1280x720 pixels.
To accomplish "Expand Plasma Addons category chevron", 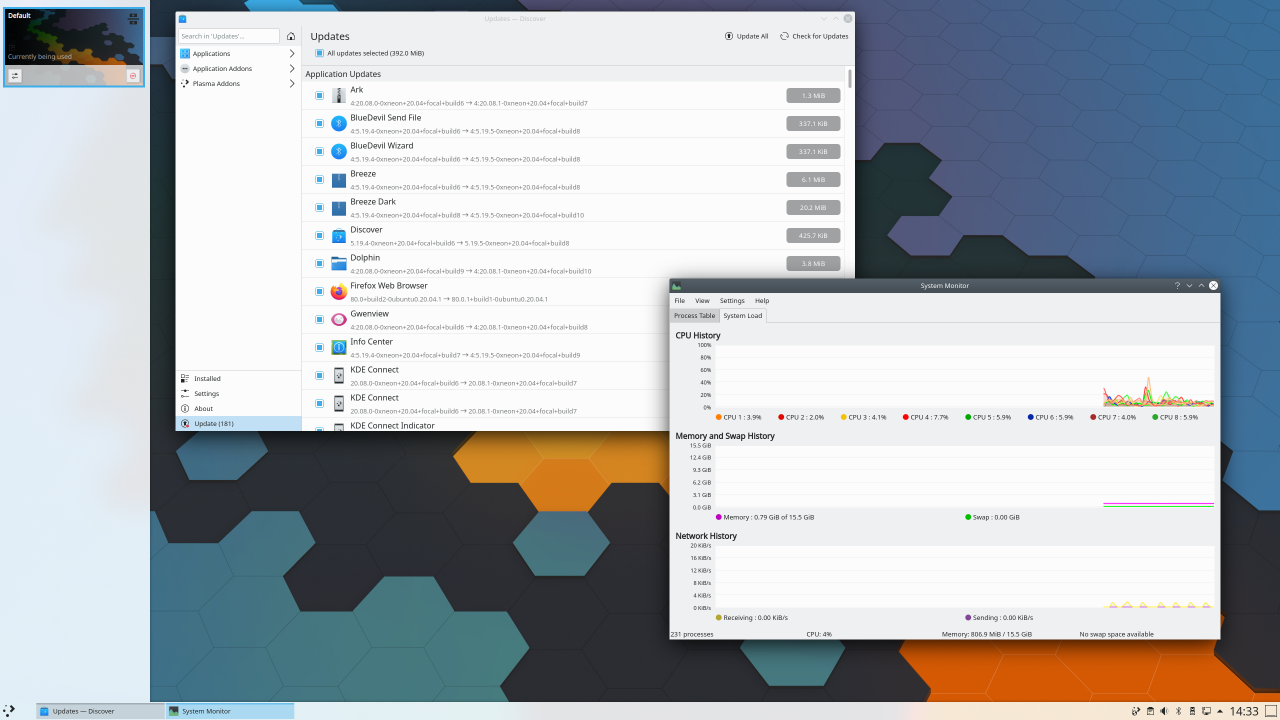I will (x=292, y=83).
